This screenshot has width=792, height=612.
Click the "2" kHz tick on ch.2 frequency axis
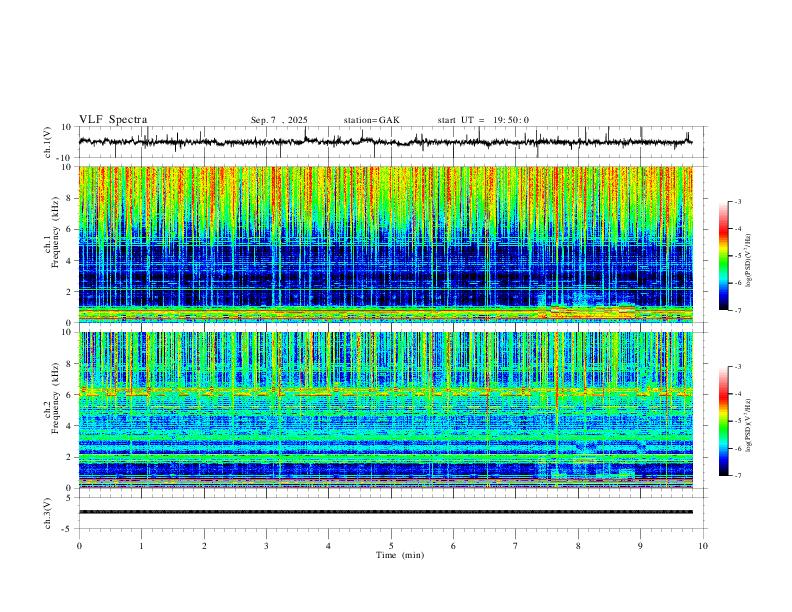pyautogui.click(x=69, y=457)
